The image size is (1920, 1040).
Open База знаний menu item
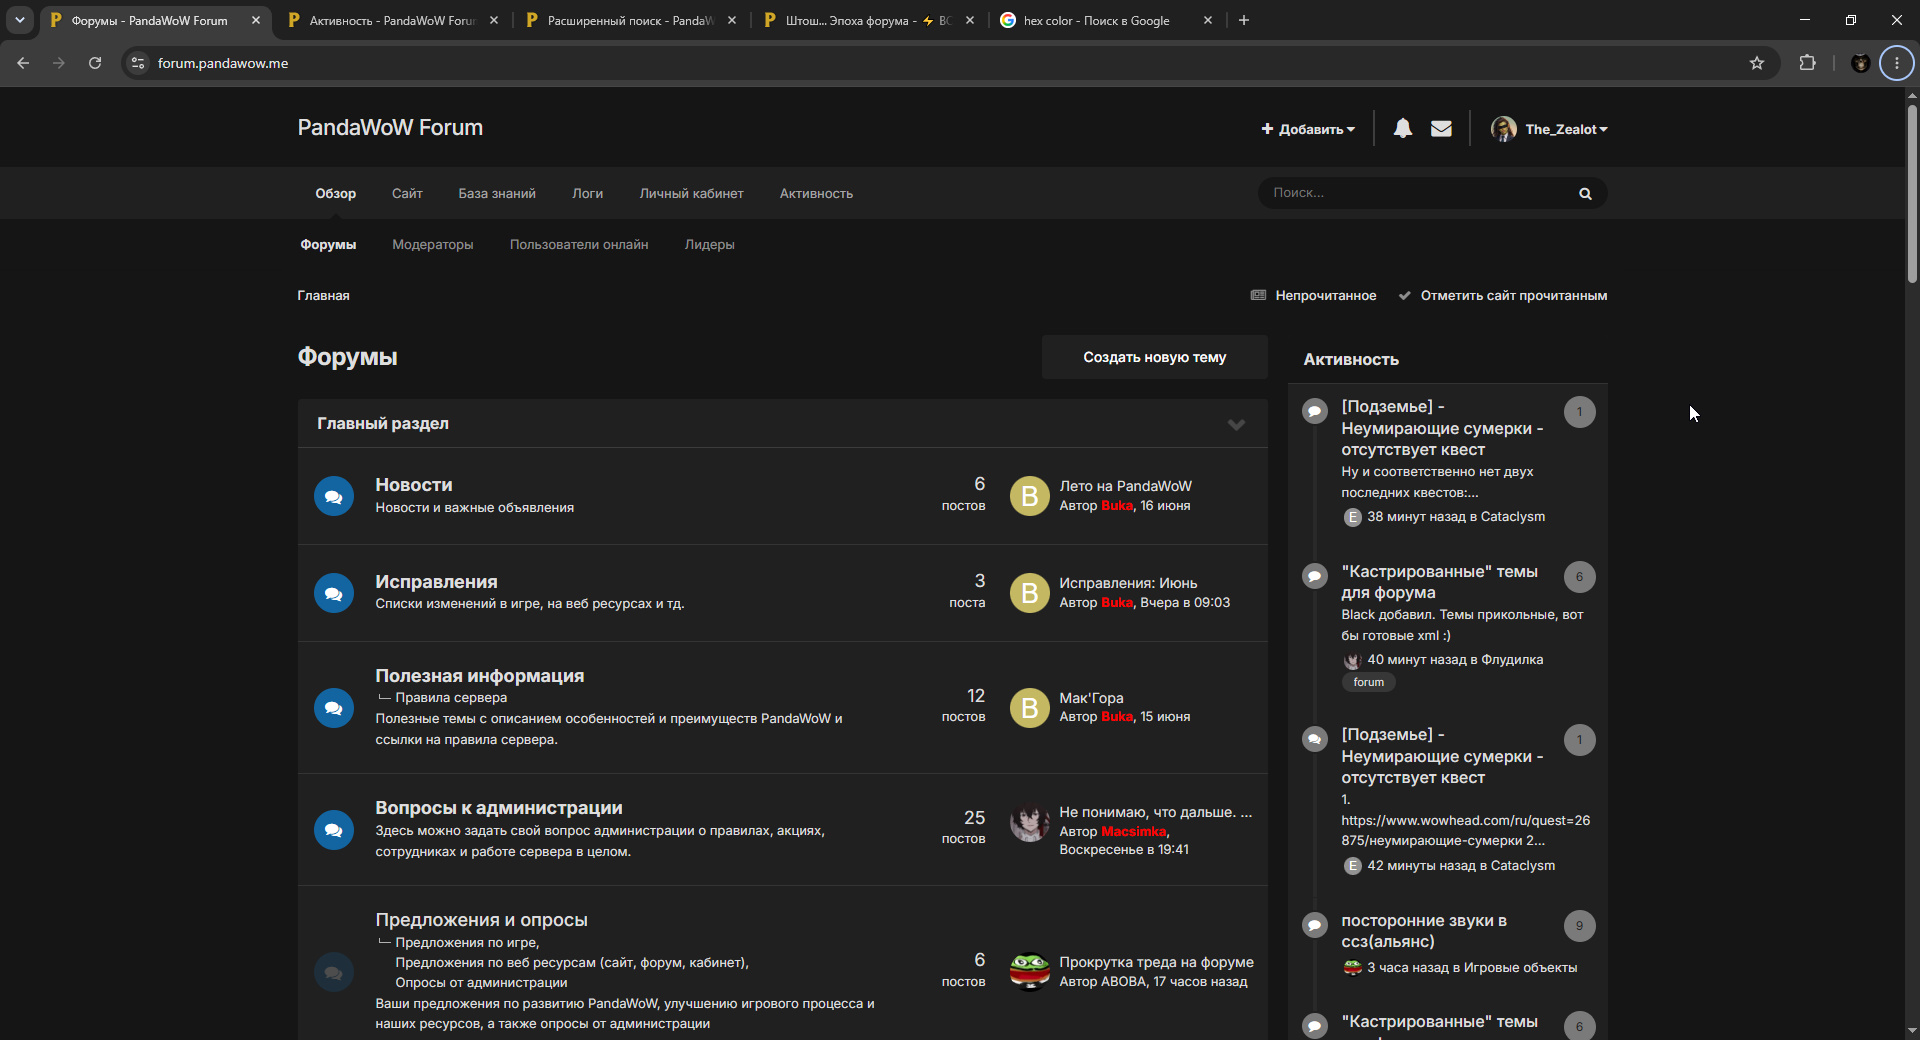coord(497,193)
